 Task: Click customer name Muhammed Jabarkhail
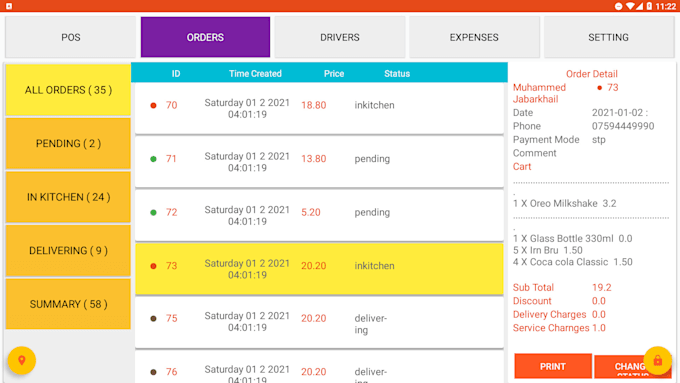point(539,93)
